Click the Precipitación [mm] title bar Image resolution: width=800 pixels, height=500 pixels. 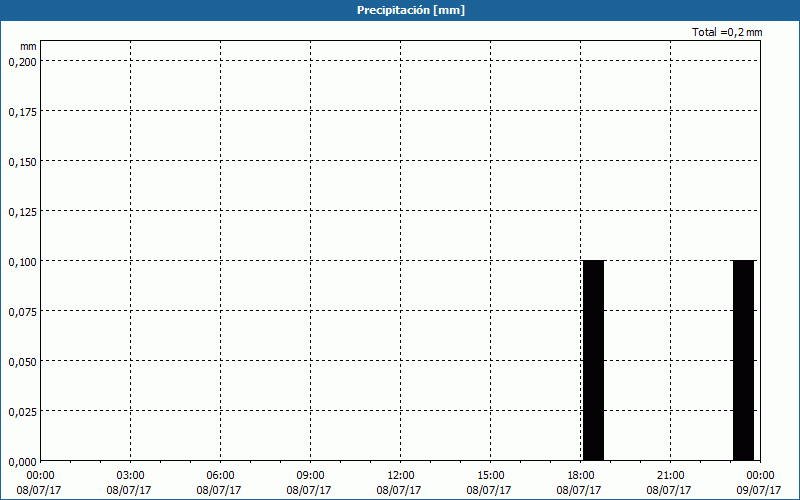point(400,10)
